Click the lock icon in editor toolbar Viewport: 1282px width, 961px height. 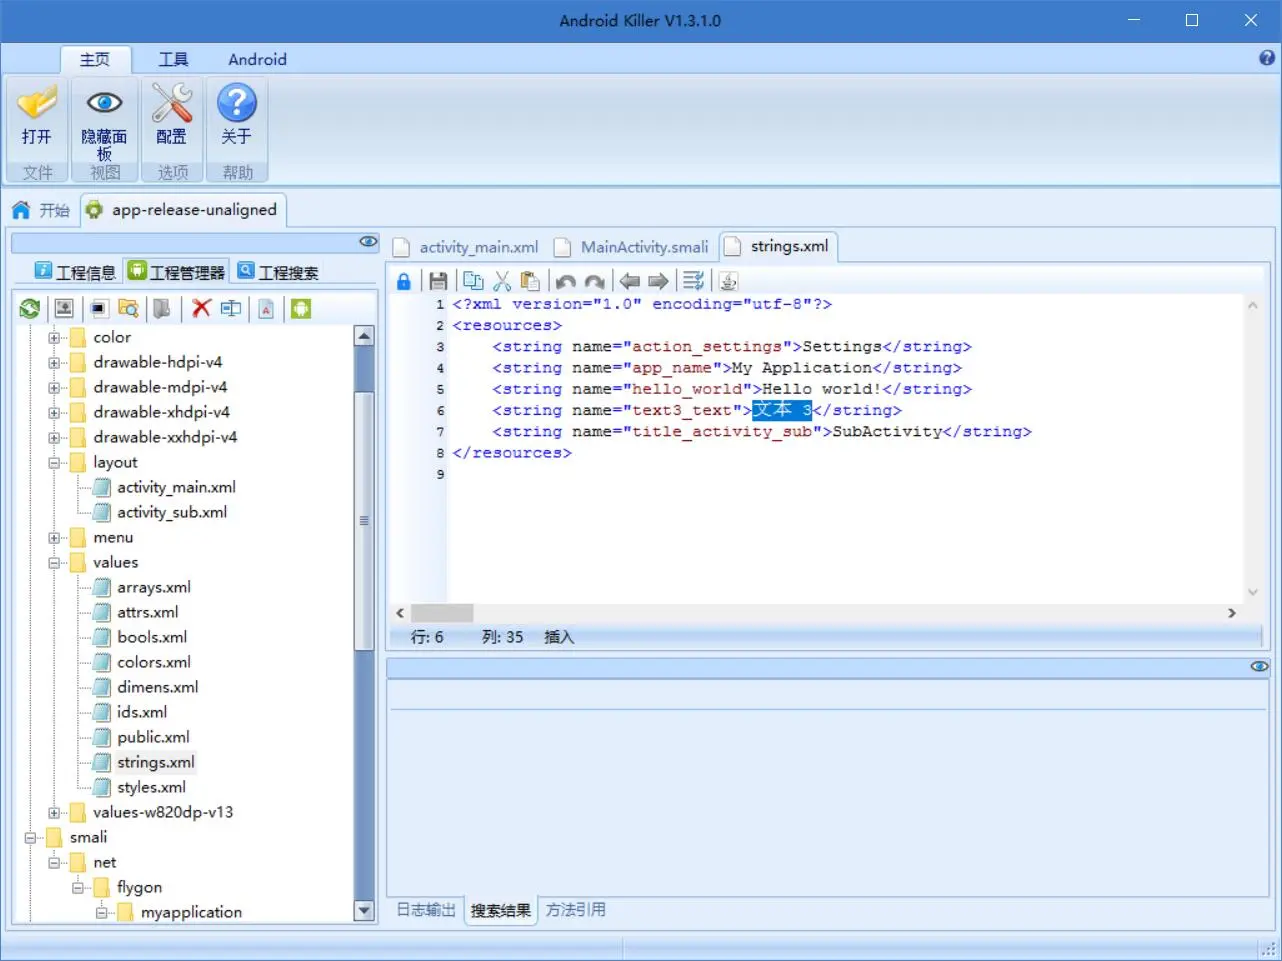point(404,281)
